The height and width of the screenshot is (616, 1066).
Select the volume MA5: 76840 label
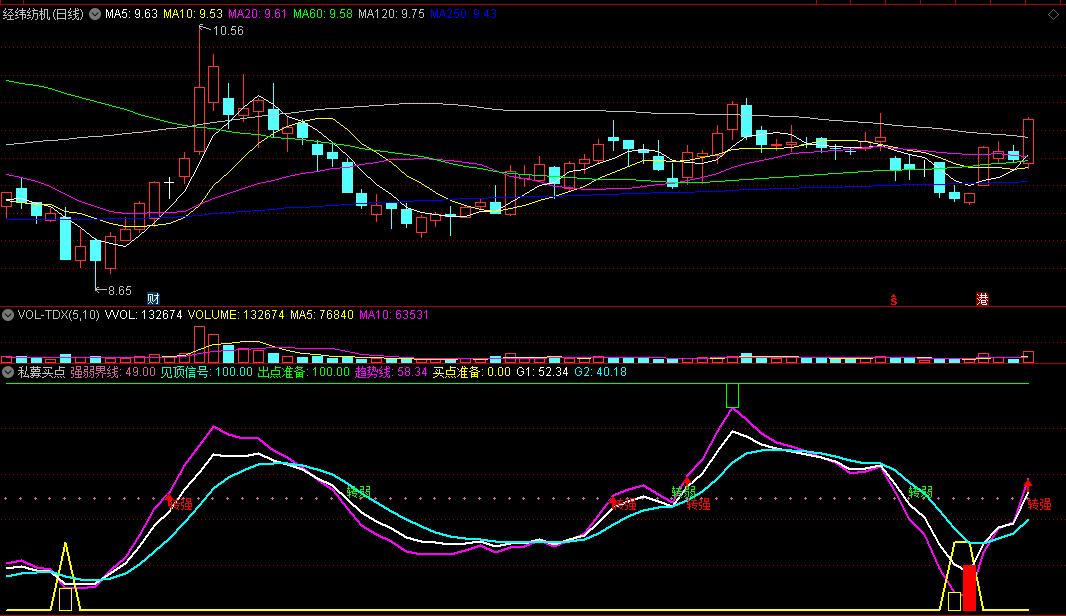322,315
